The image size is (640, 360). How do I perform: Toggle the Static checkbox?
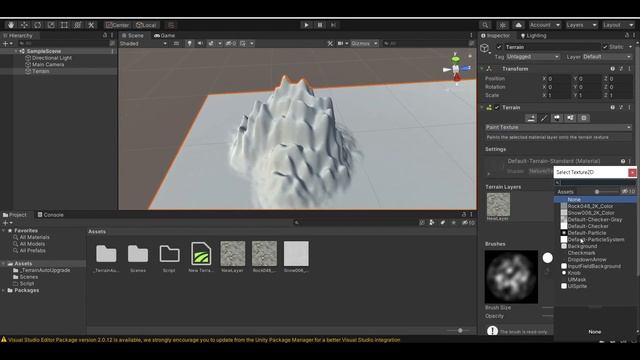pyautogui.click(x=605, y=47)
